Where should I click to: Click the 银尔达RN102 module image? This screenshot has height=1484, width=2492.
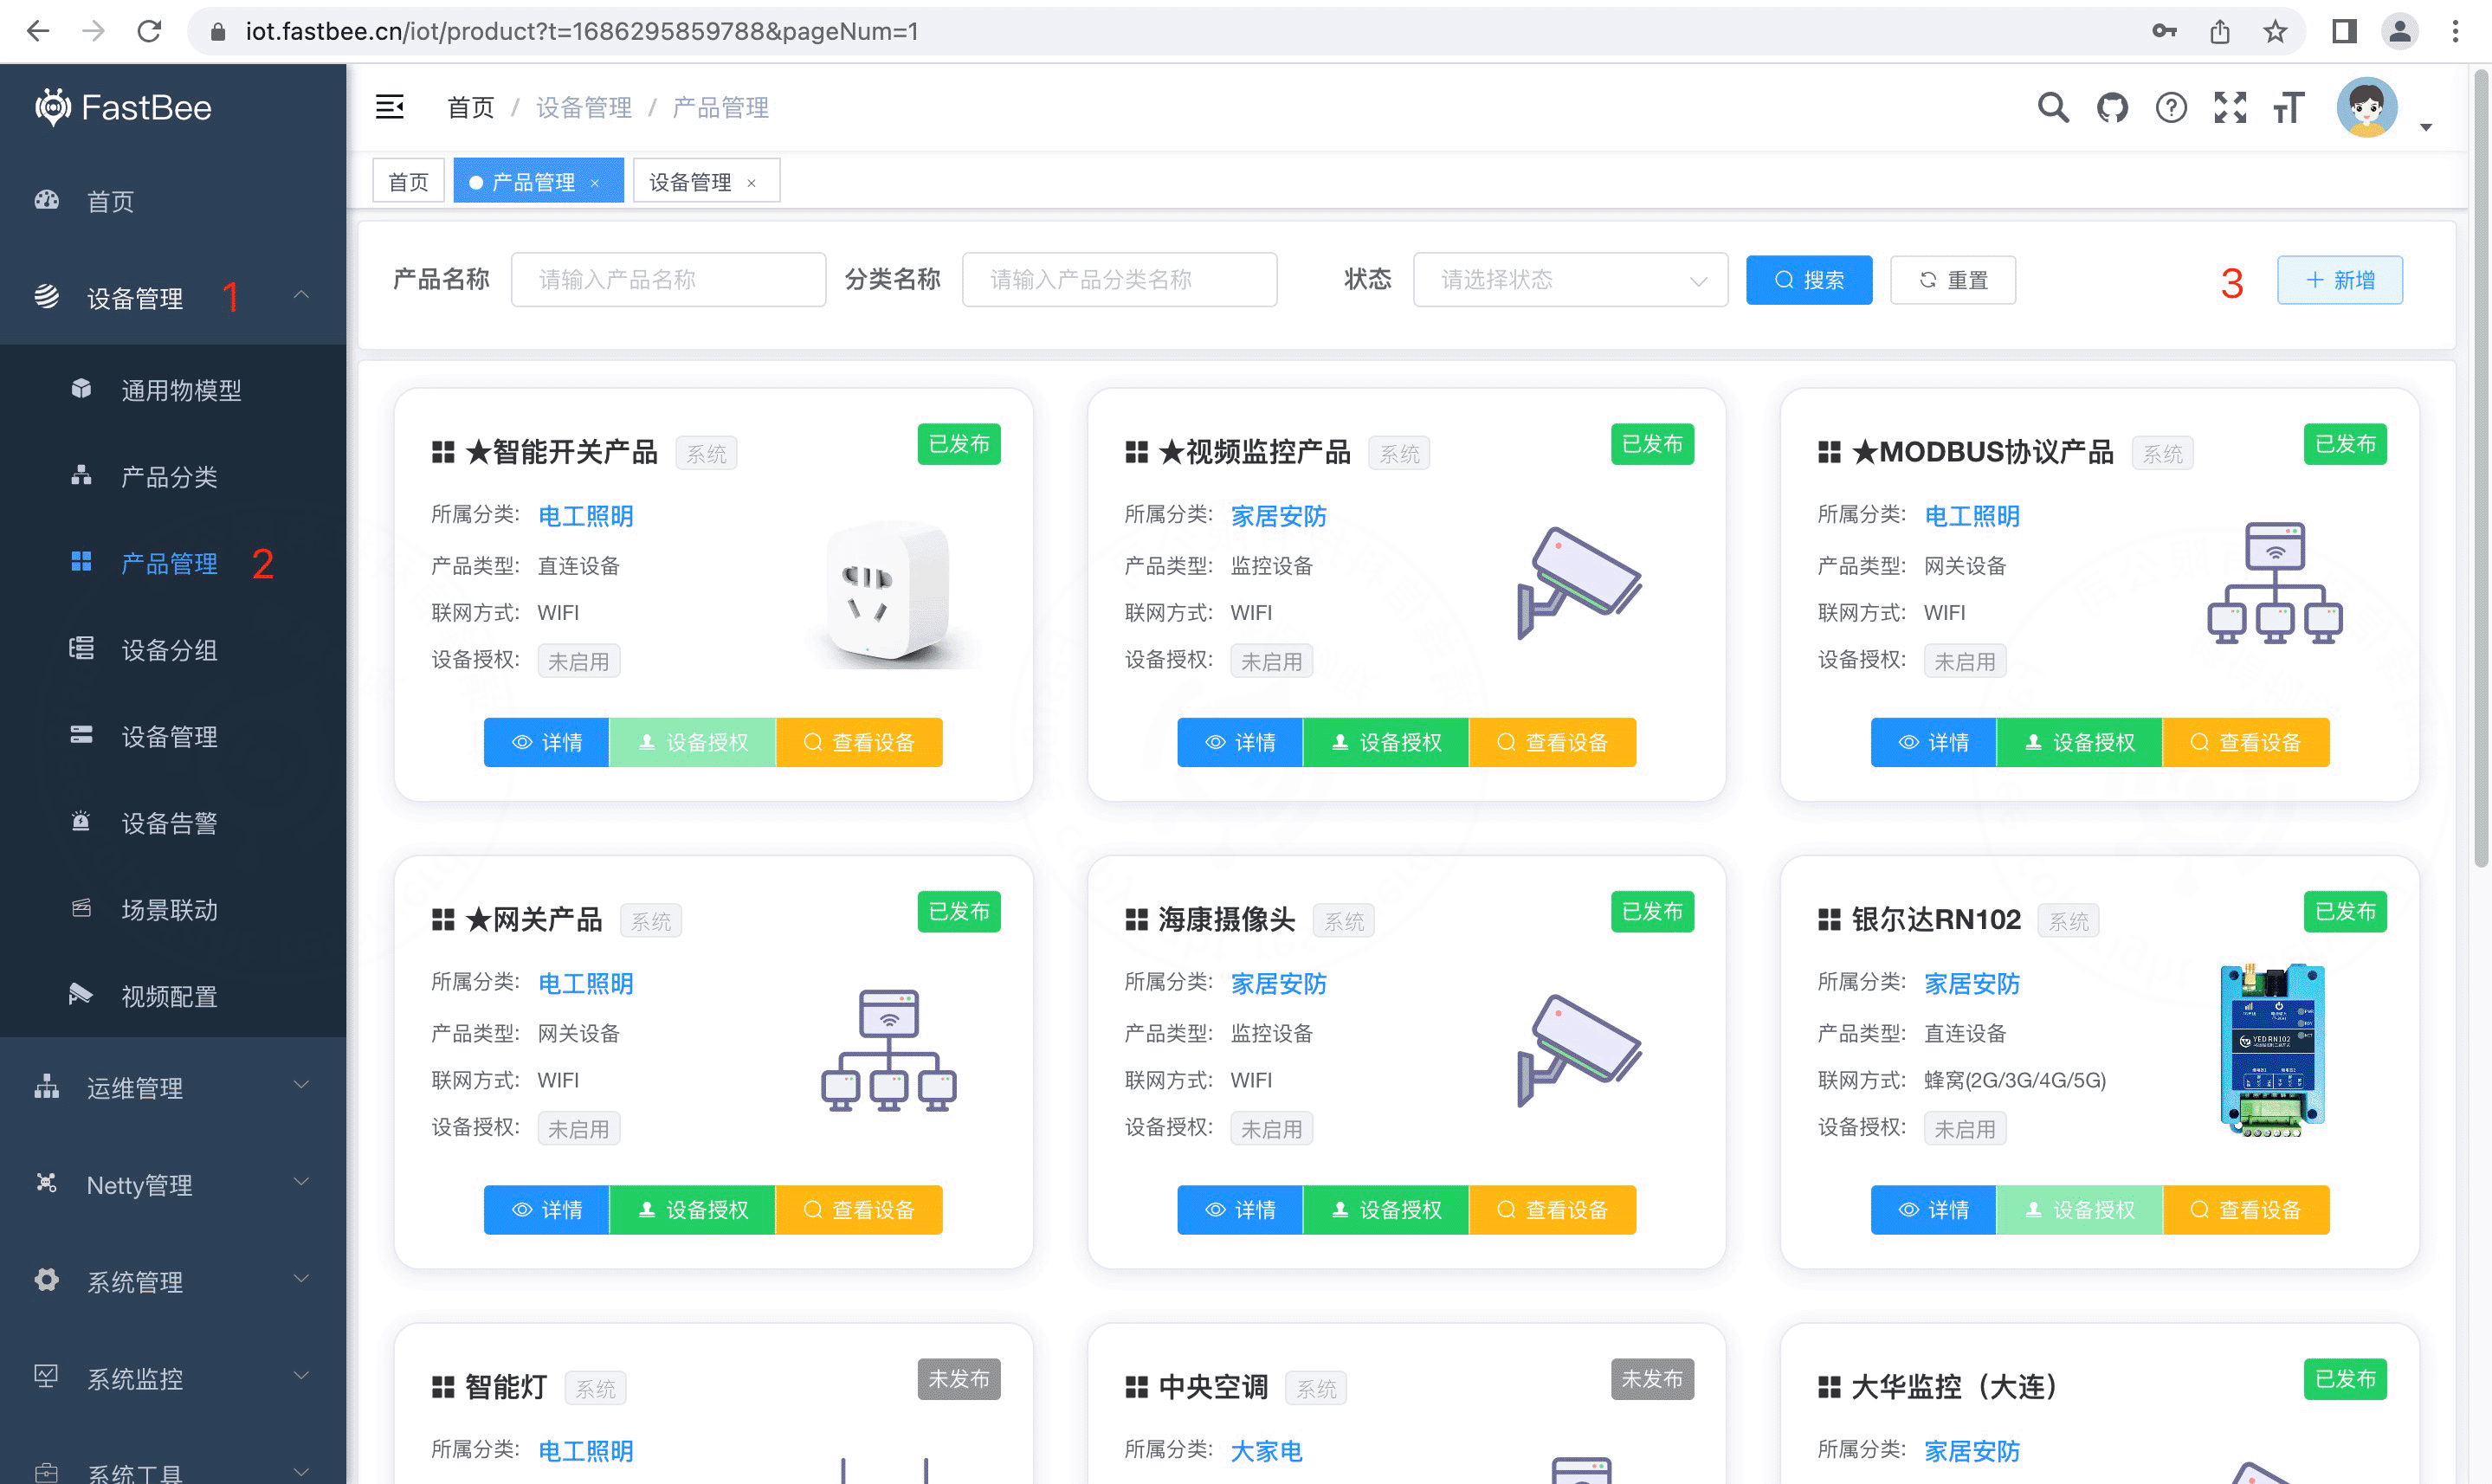2273,1050
